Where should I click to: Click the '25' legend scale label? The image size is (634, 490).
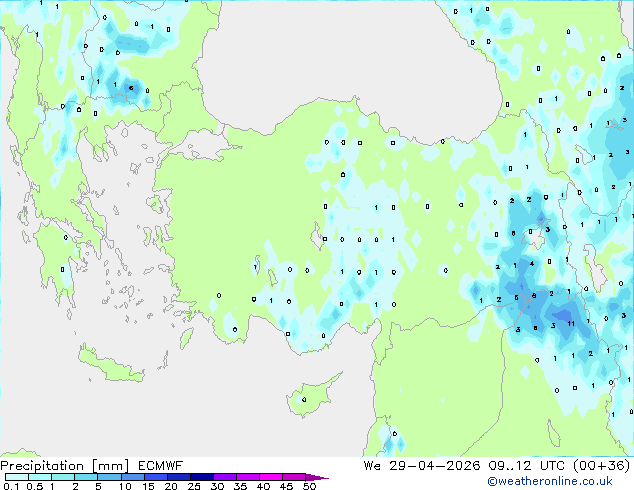pyautogui.click(x=194, y=486)
